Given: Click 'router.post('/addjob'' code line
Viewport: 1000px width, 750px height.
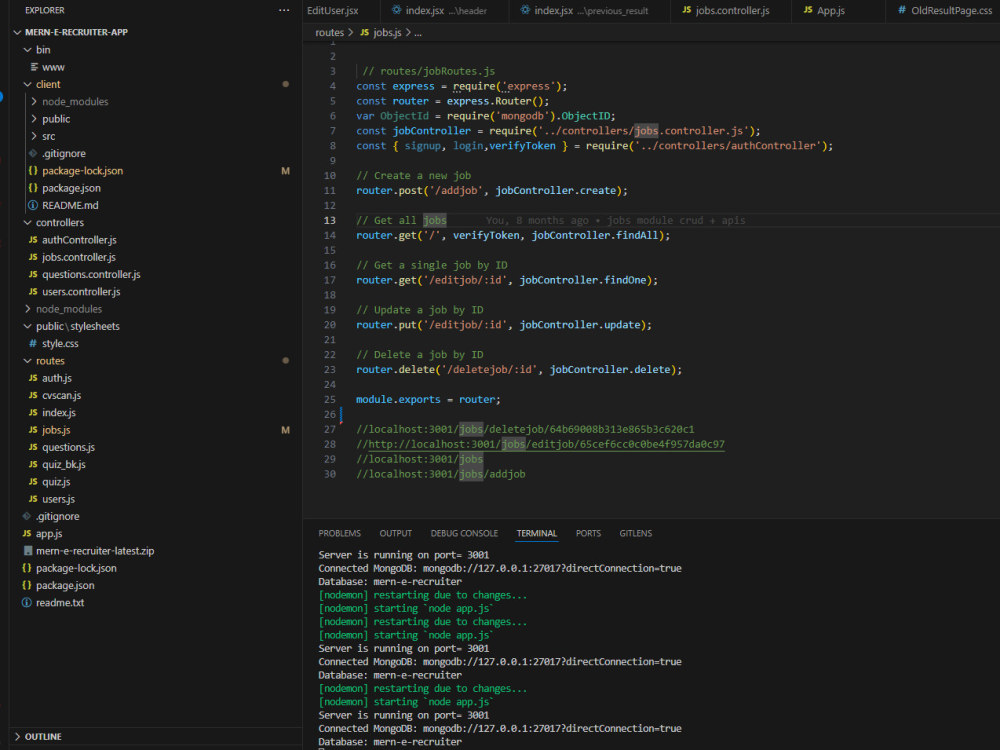Looking at the screenshot, I should coord(492,191).
